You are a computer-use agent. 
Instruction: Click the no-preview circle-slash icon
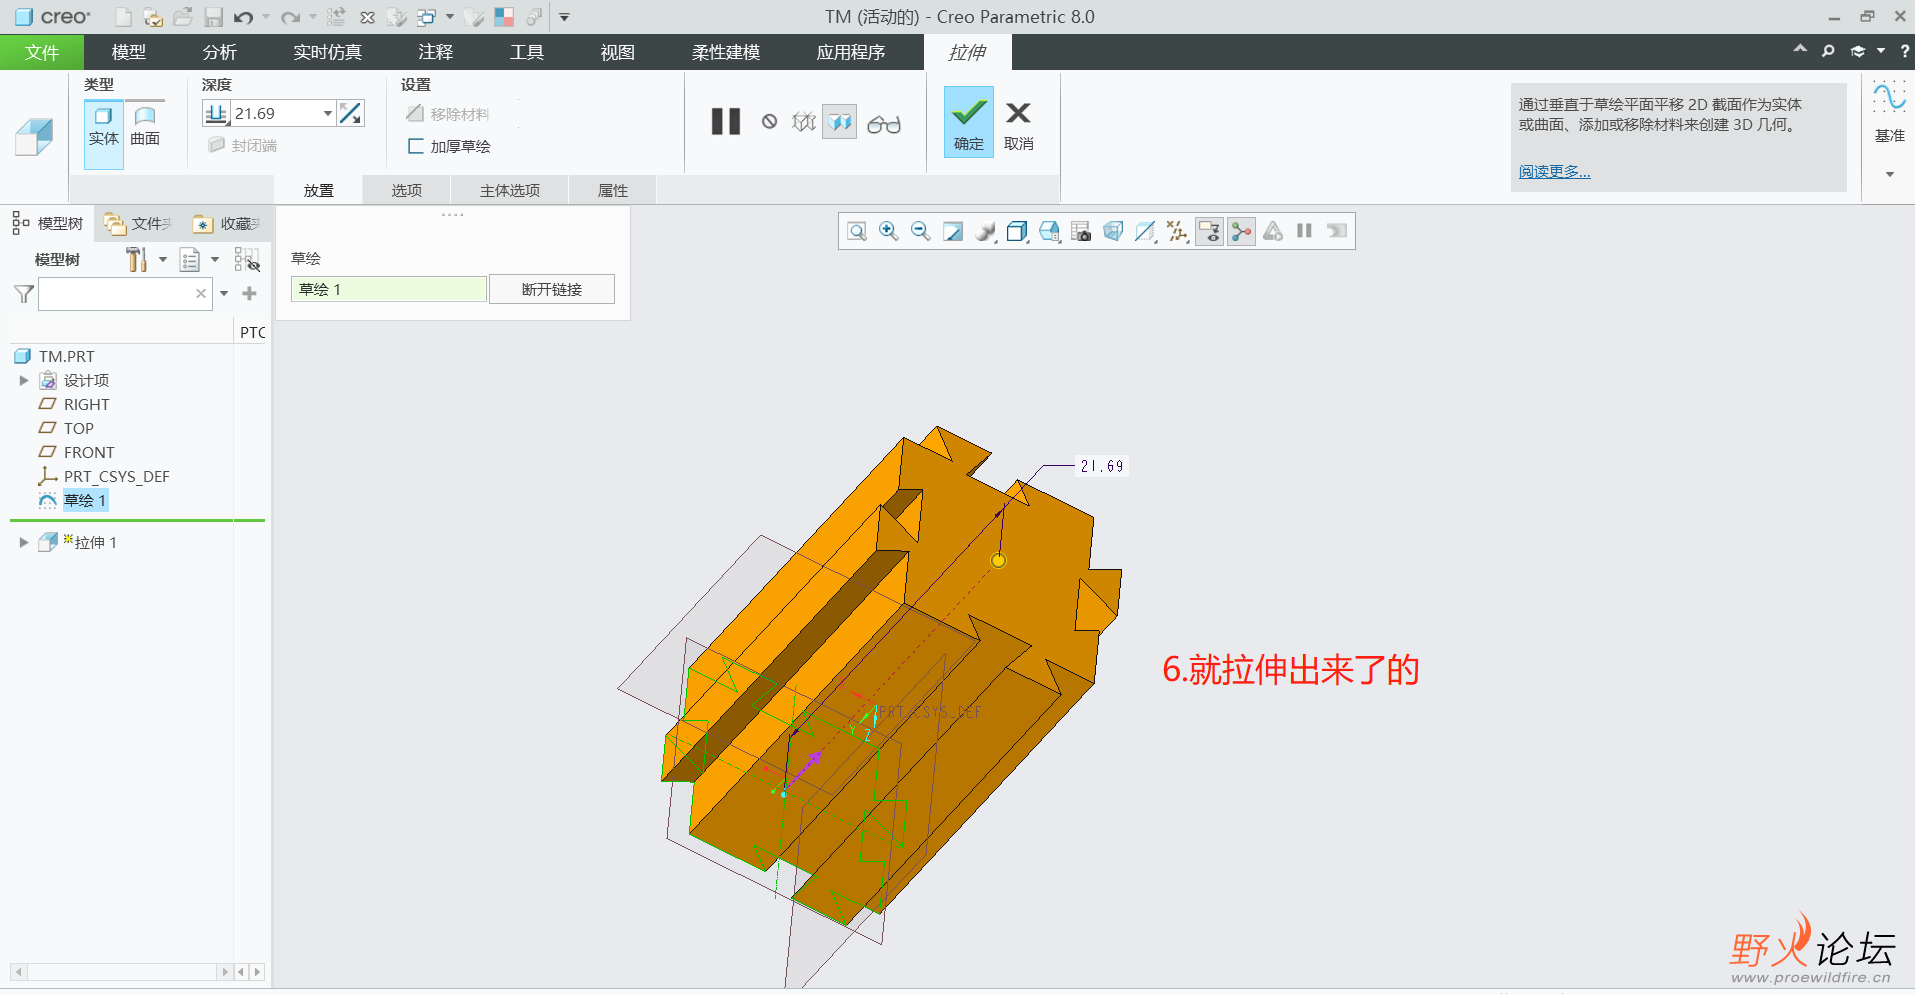769,122
